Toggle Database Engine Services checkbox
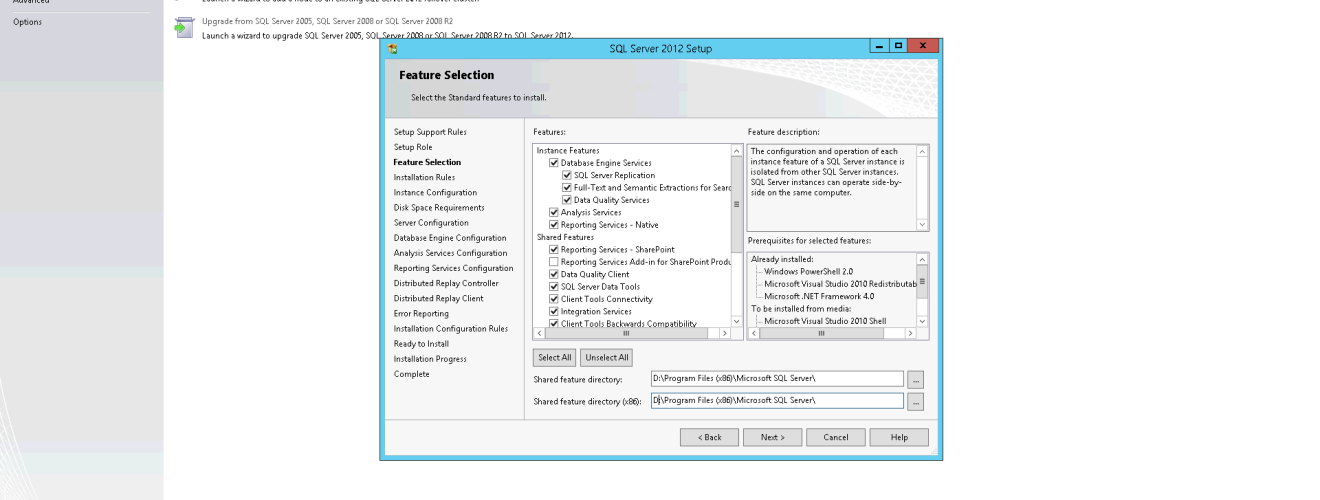This screenshot has width=1320, height=500. click(554, 163)
